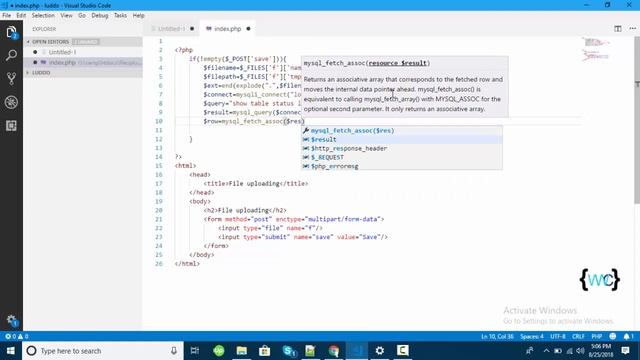Screen dimensions: 640x360
Task: Choose the $http_response_header suggestion
Action: (402, 149)
